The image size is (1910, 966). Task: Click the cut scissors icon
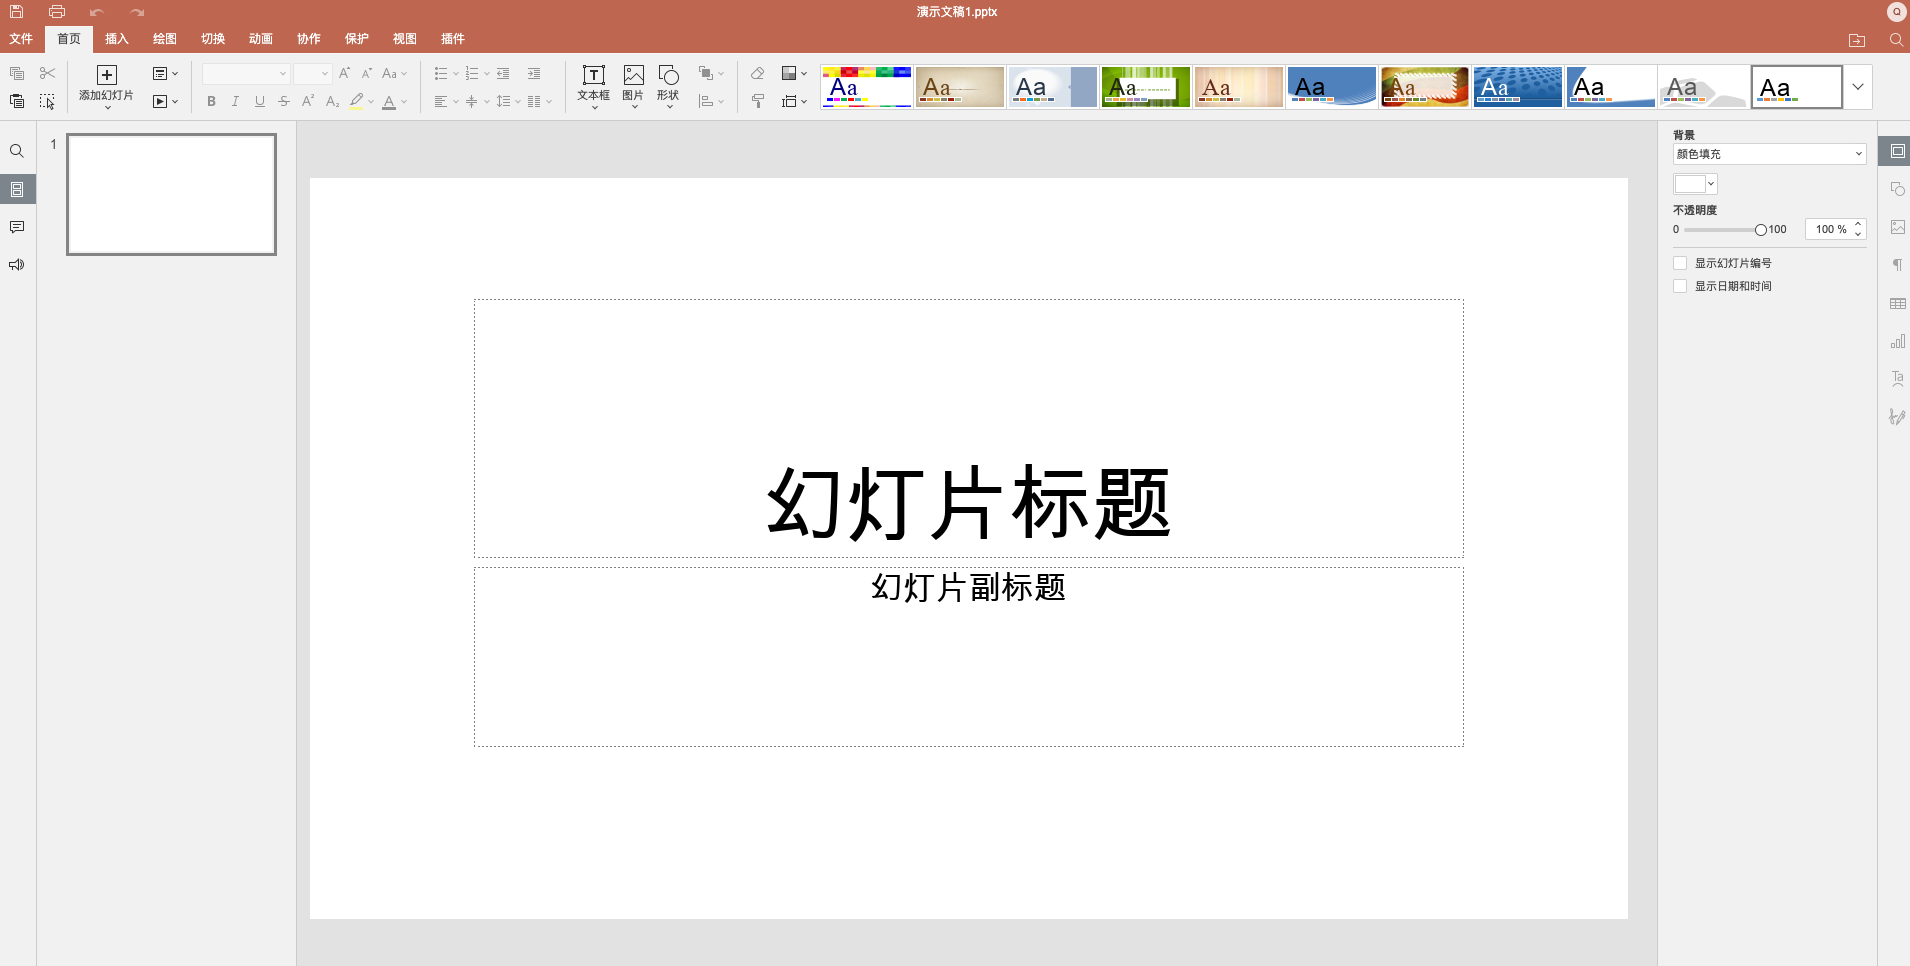(47, 73)
